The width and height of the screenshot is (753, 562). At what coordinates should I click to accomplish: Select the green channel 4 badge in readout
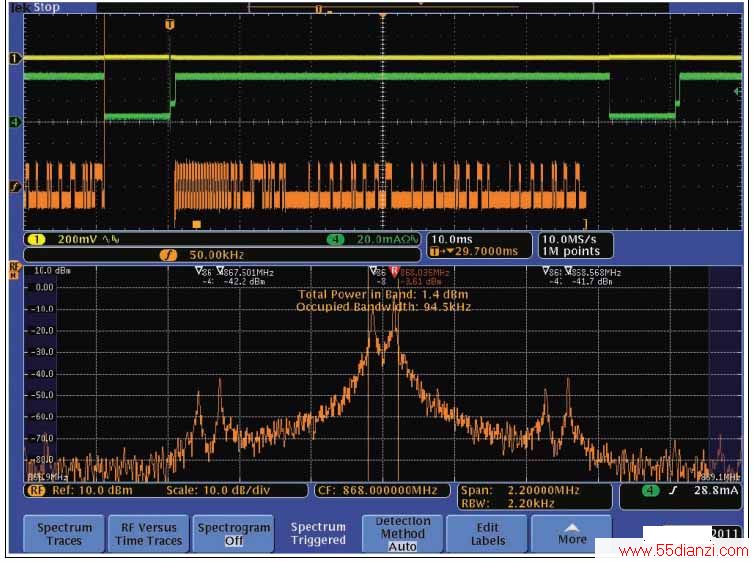pos(336,239)
